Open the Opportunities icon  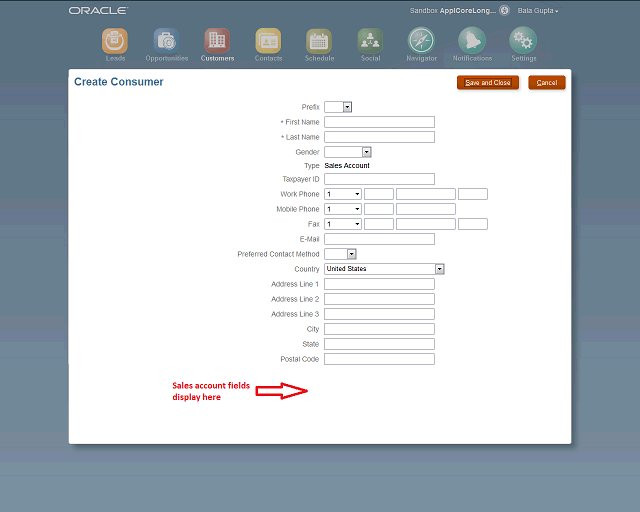pos(166,41)
